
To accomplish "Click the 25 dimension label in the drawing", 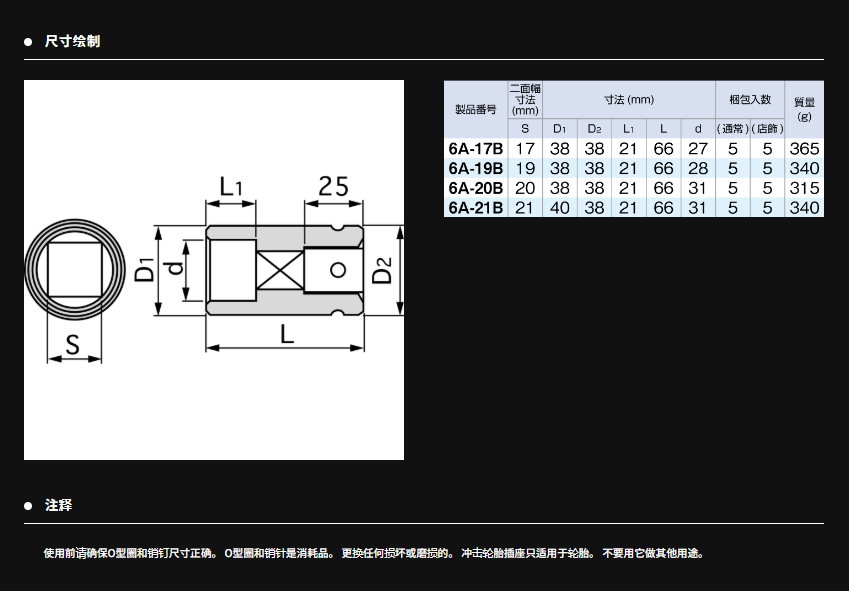I will 332,185.
